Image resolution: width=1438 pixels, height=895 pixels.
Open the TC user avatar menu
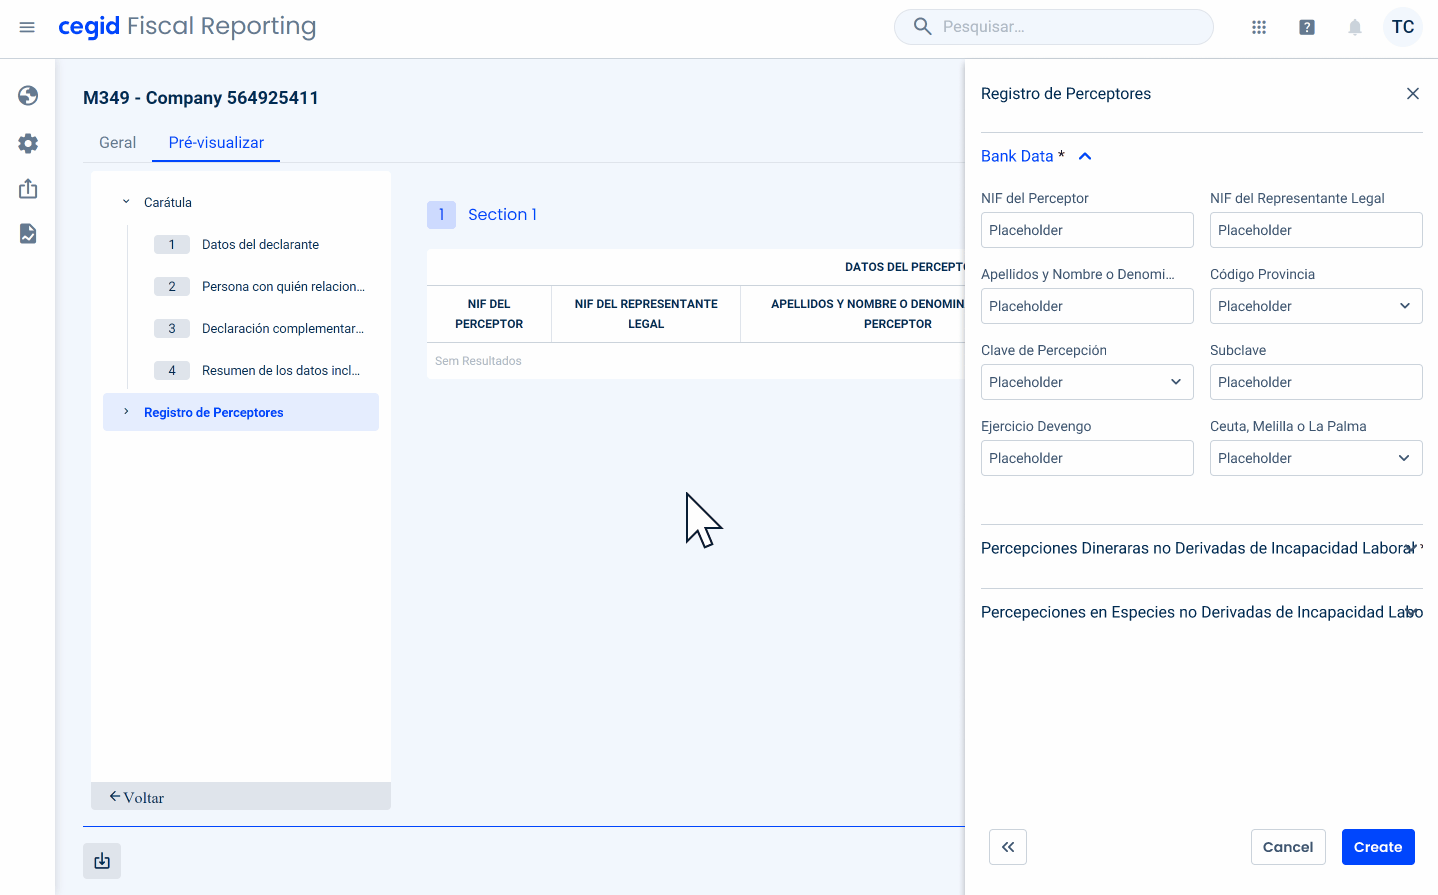pos(1402,27)
